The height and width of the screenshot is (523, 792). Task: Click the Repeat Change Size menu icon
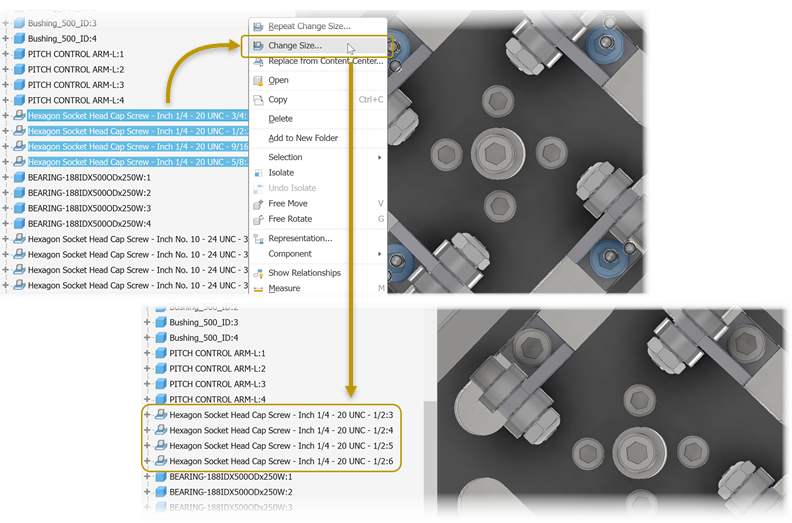[x=258, y=26]
